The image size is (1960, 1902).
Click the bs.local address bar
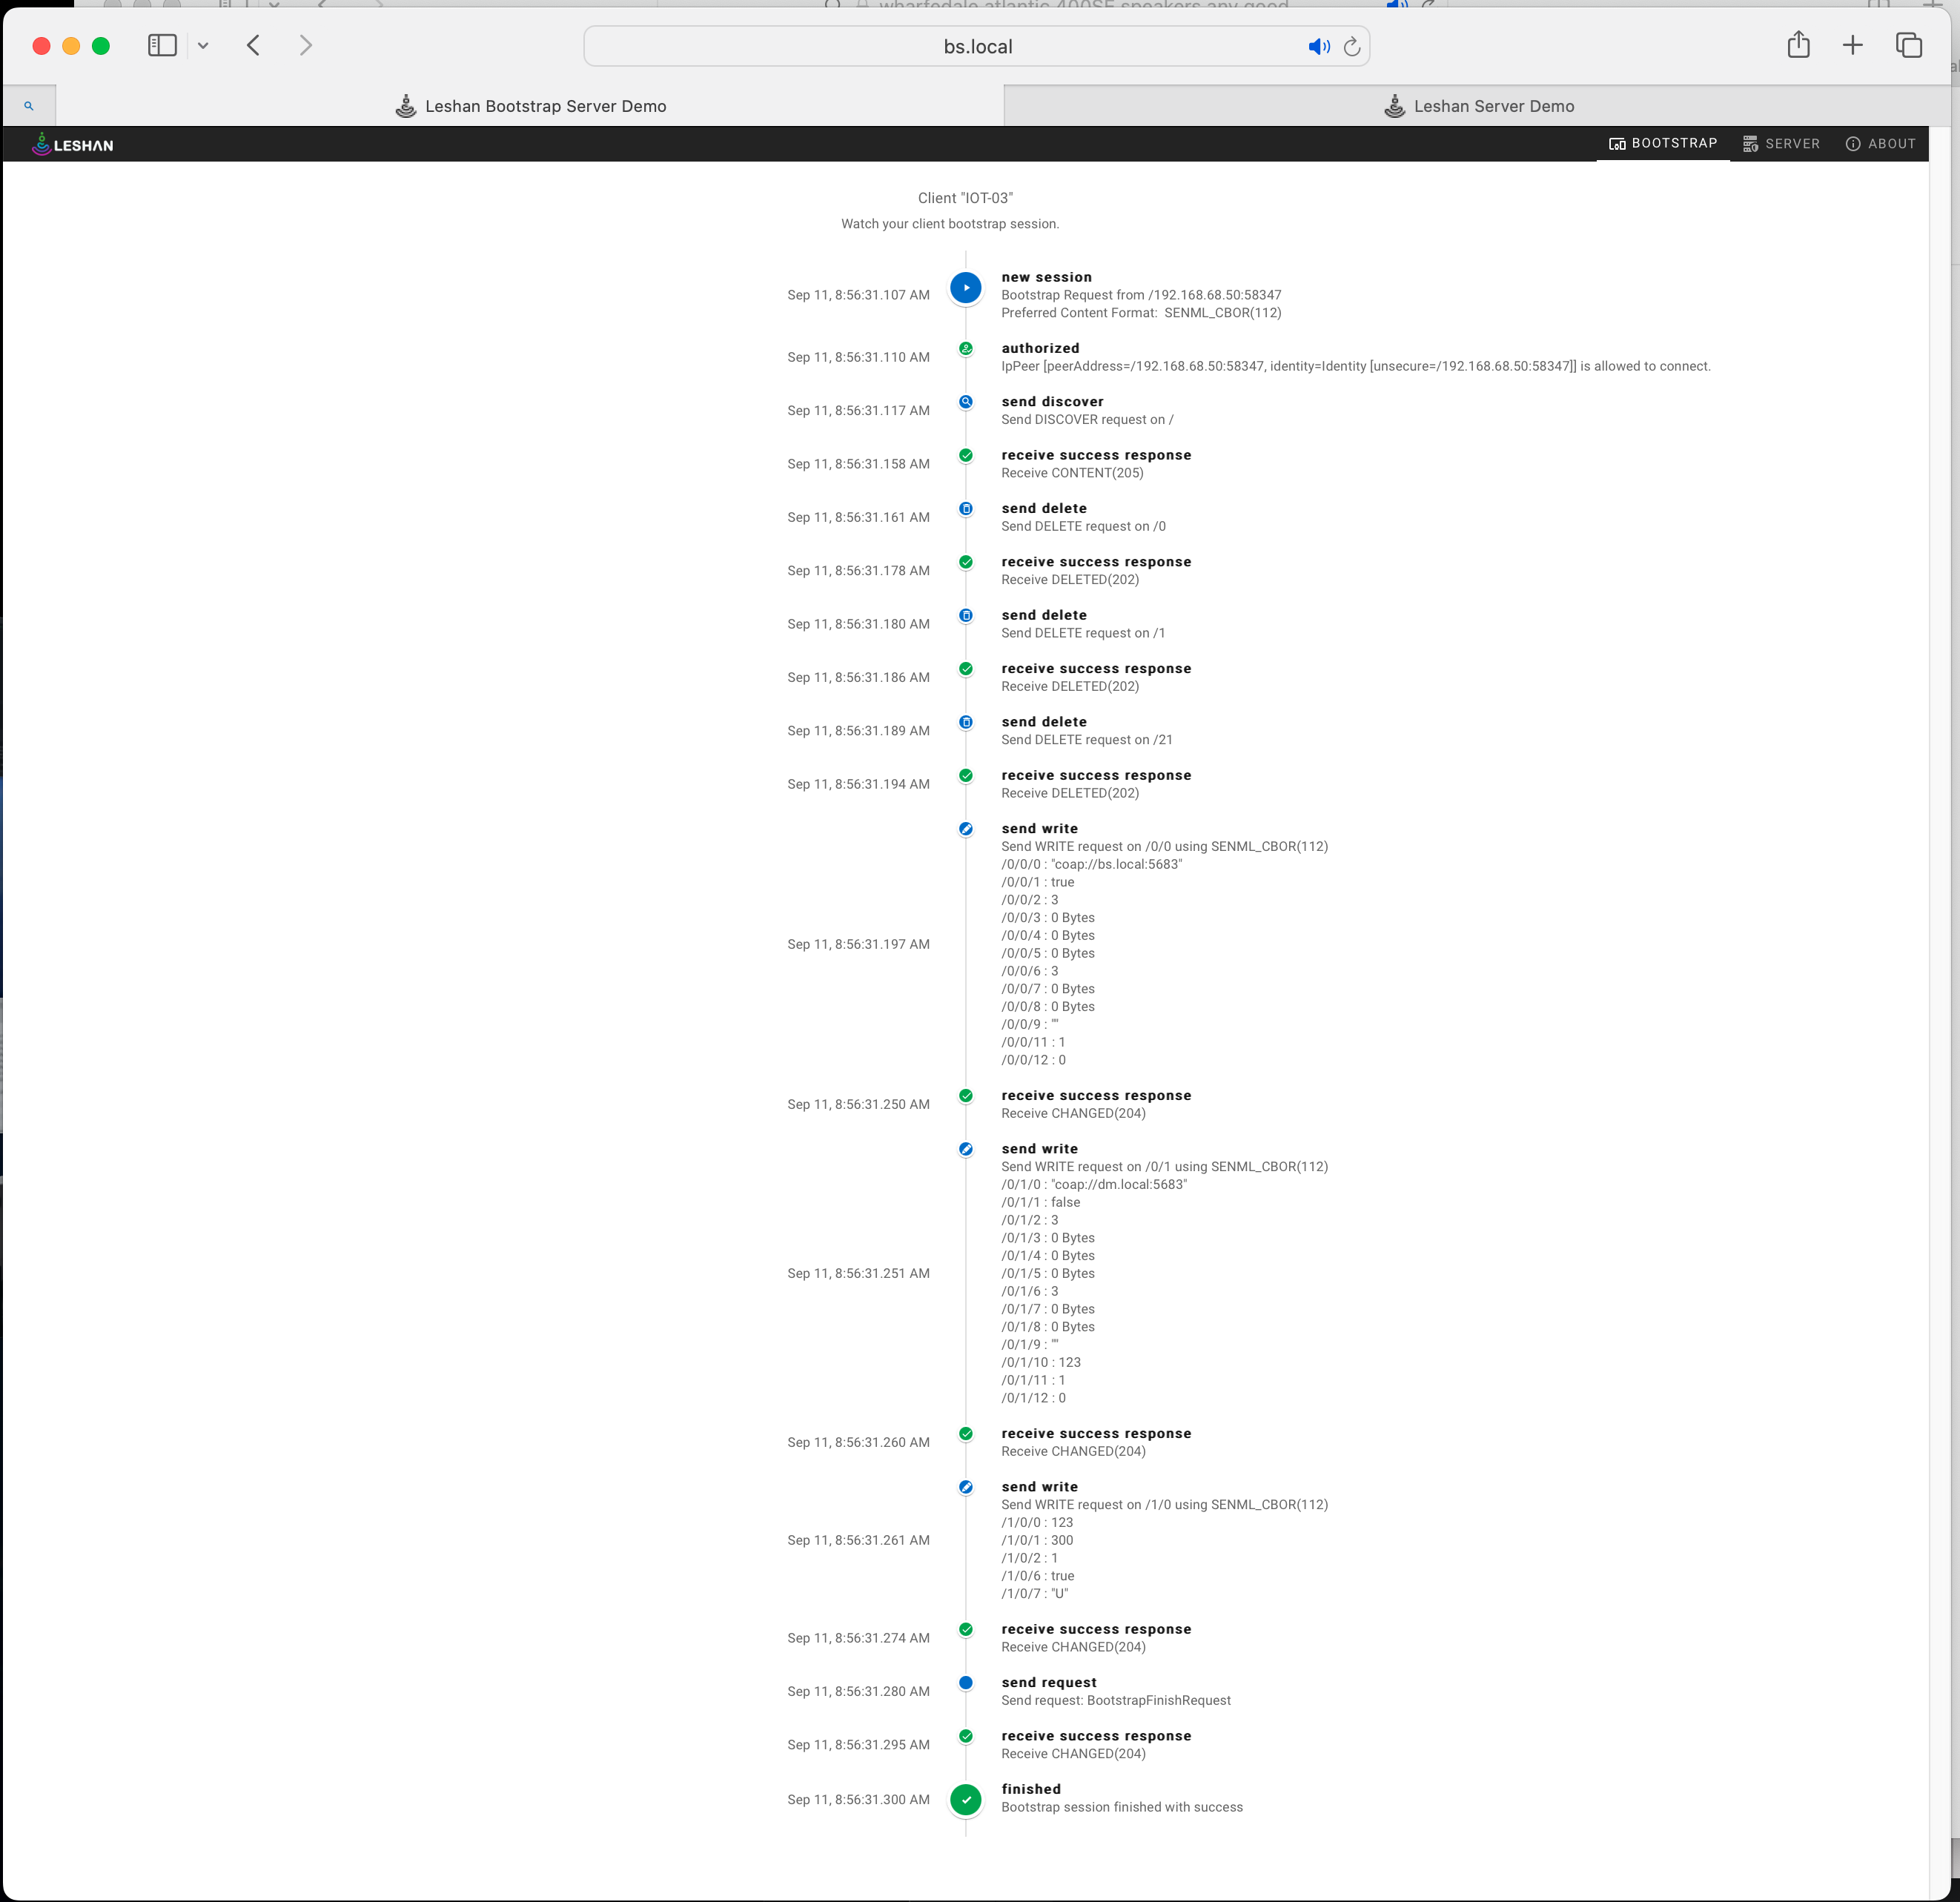977,46
